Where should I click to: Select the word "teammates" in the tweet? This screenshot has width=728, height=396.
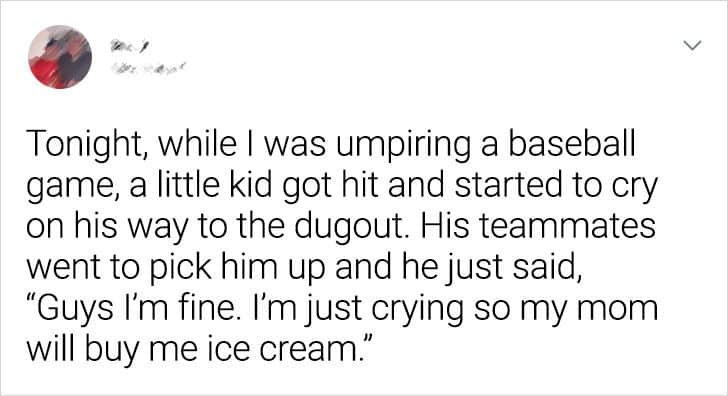point(568,226)
